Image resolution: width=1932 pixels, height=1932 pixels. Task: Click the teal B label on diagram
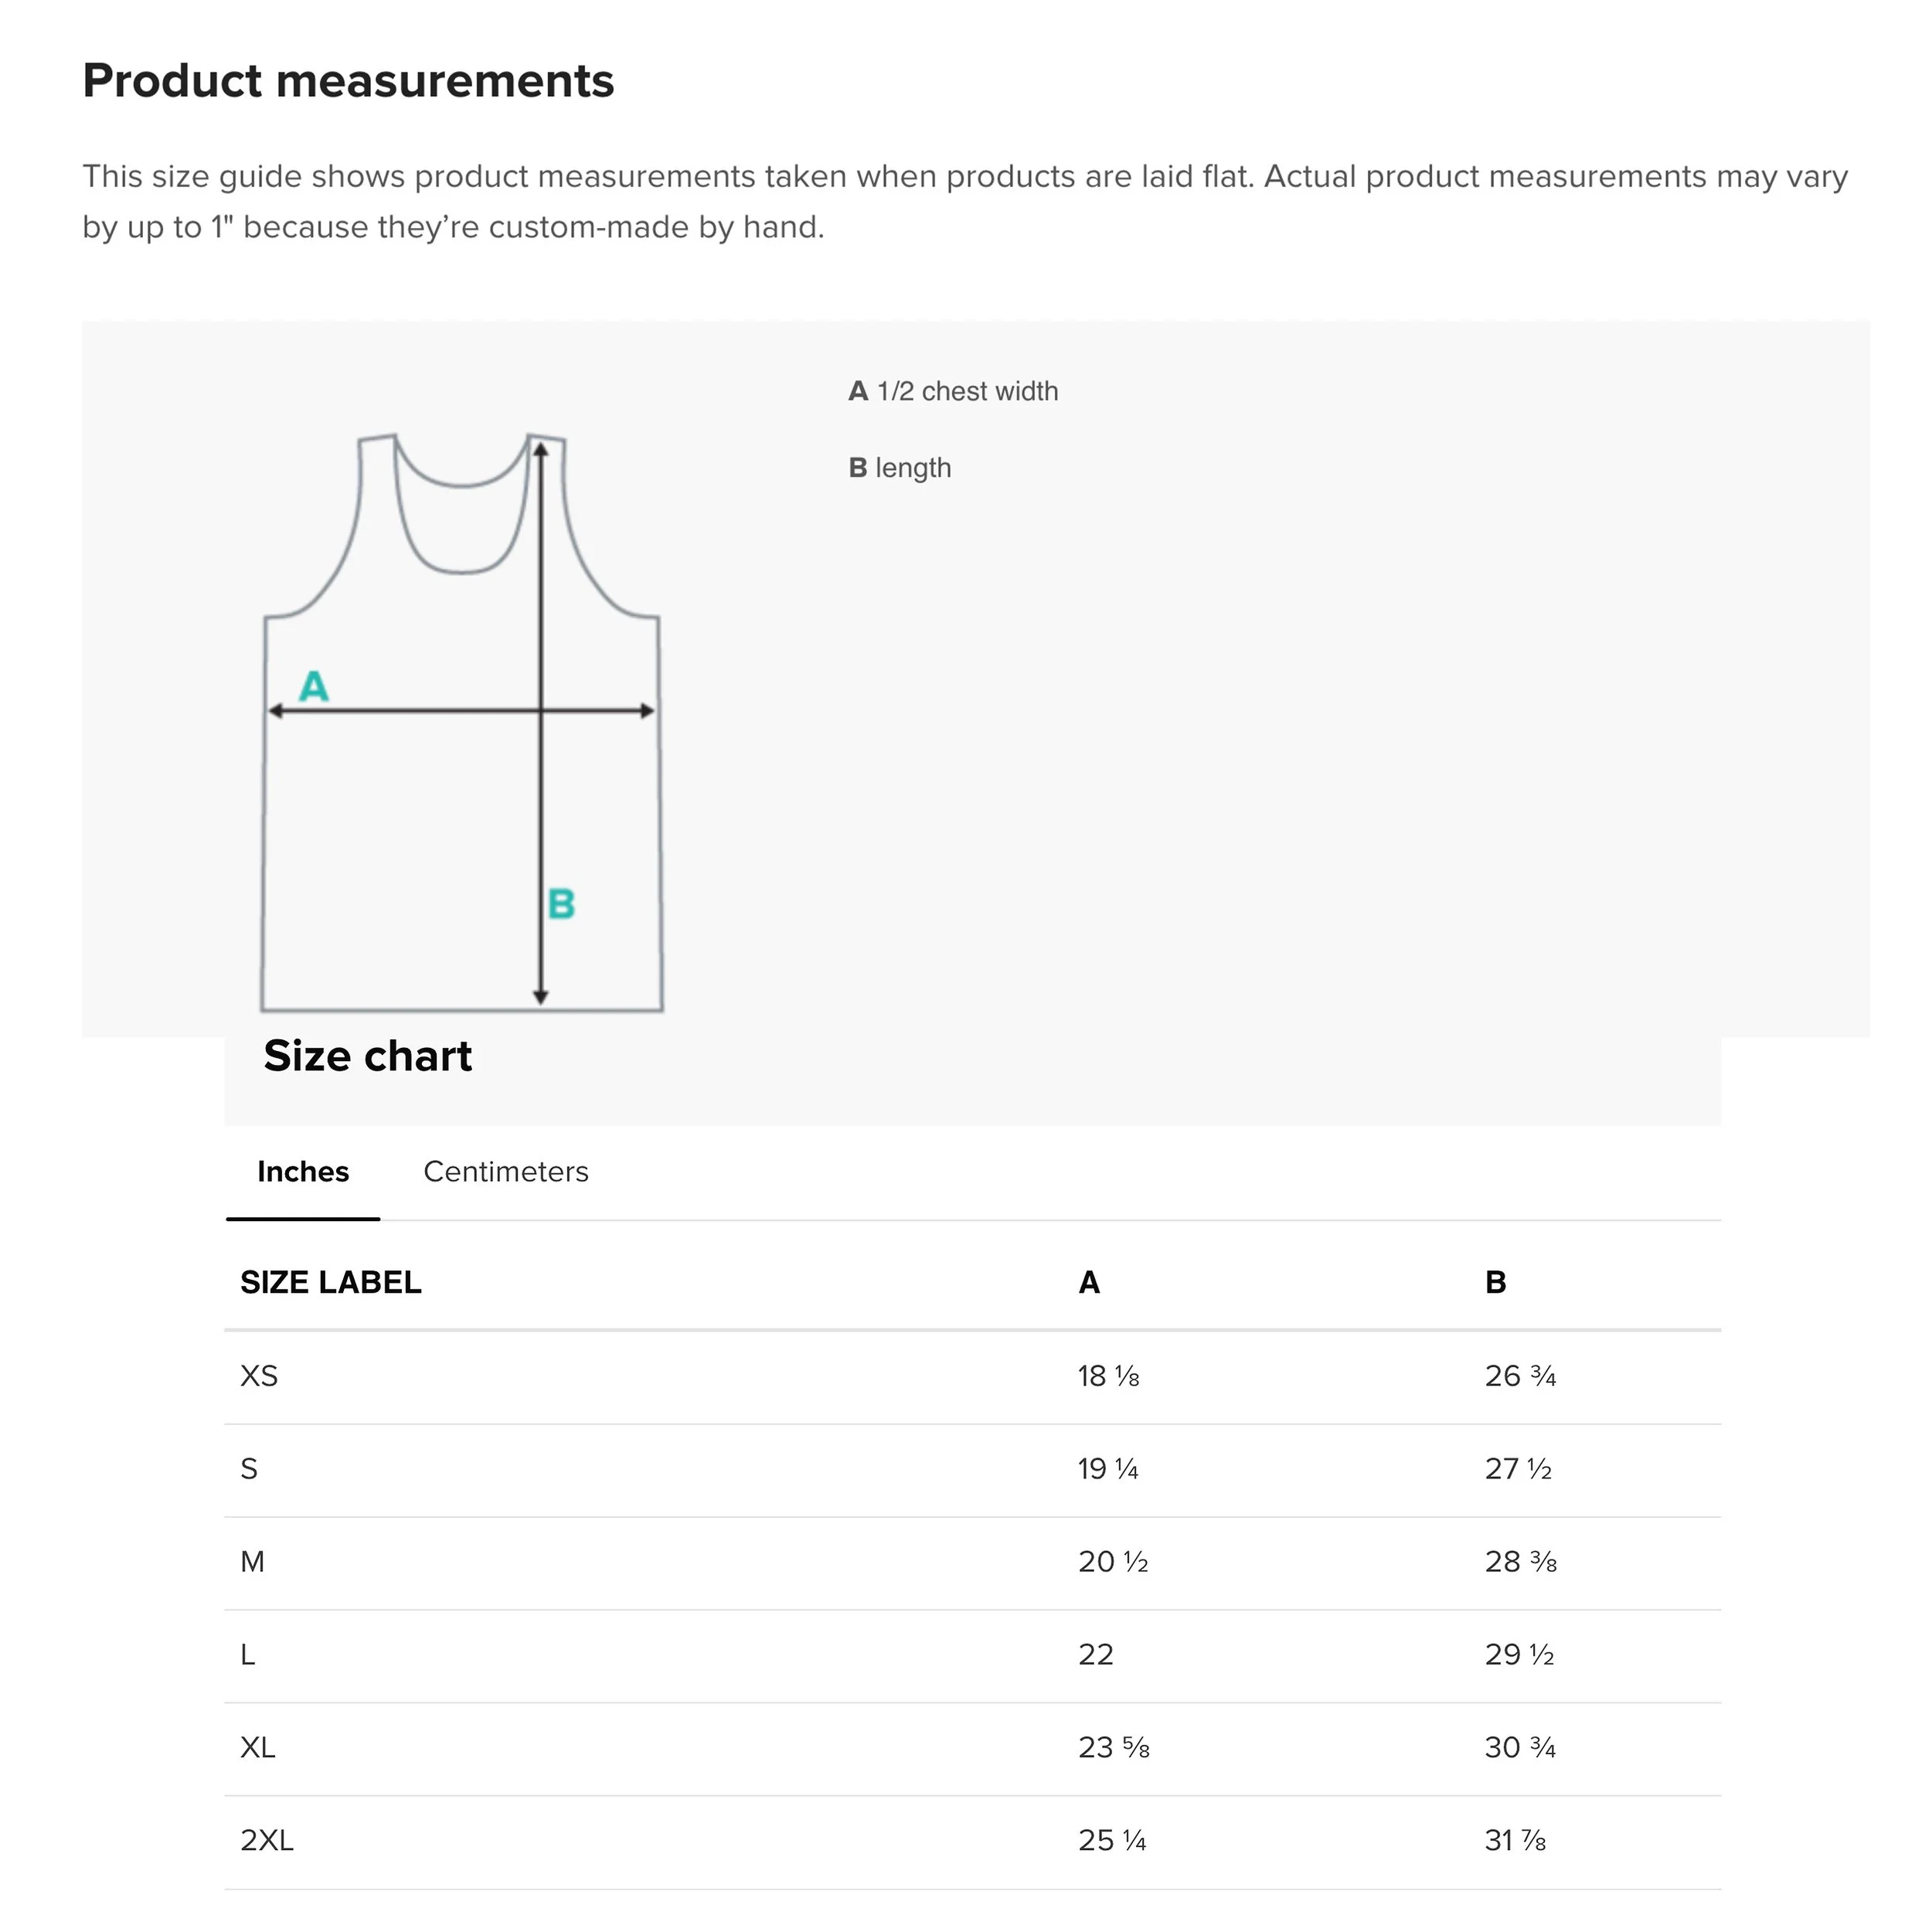point(561,904)
